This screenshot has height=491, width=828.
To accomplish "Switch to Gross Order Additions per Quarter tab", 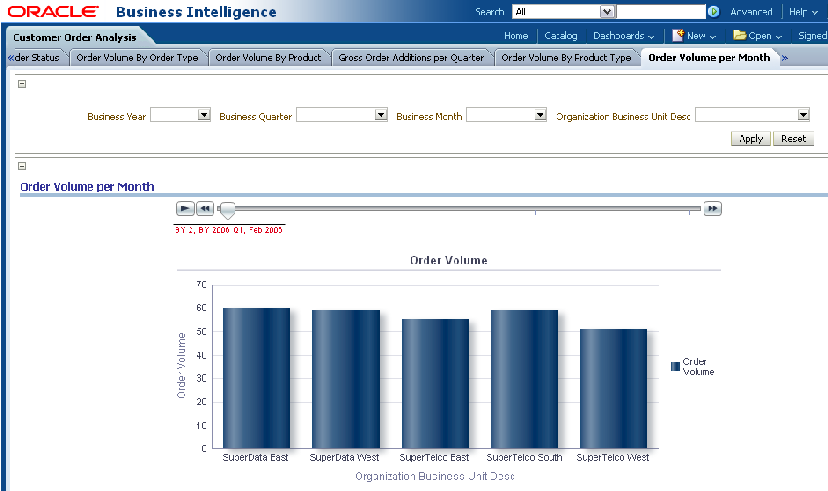I will pyautogui.click(x=411, y=58).
